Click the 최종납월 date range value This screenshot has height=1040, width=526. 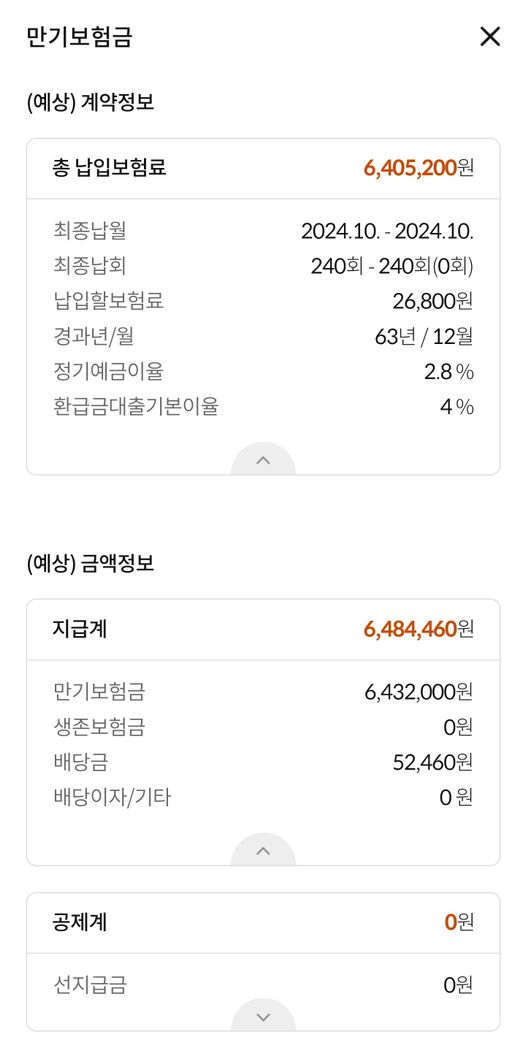[387, 231]
